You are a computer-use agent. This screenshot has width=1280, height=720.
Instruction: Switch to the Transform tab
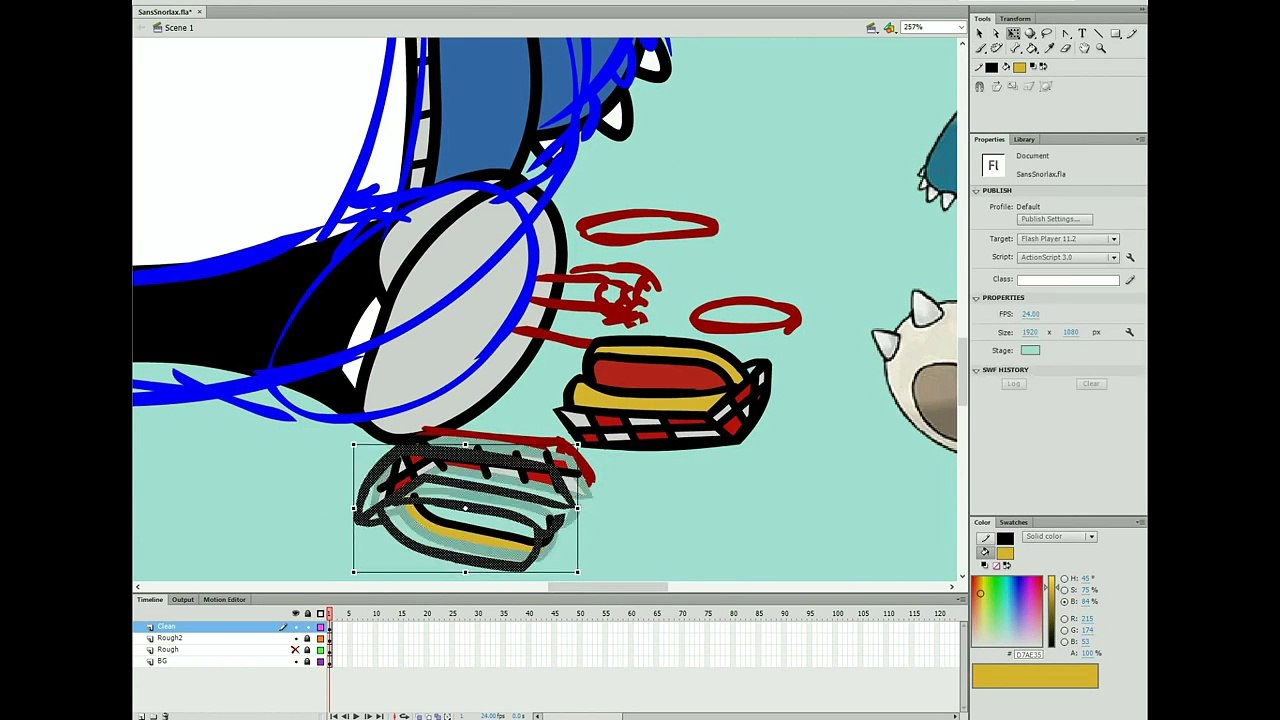click(x=1015, y=18)
